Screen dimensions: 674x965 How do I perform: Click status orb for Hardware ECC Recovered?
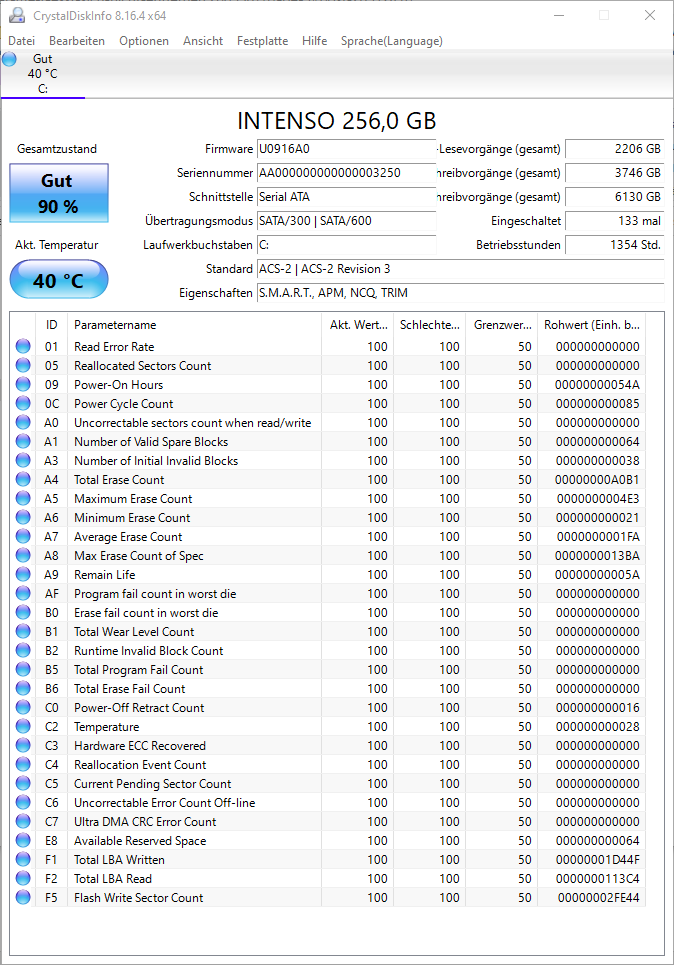point(23,745)
